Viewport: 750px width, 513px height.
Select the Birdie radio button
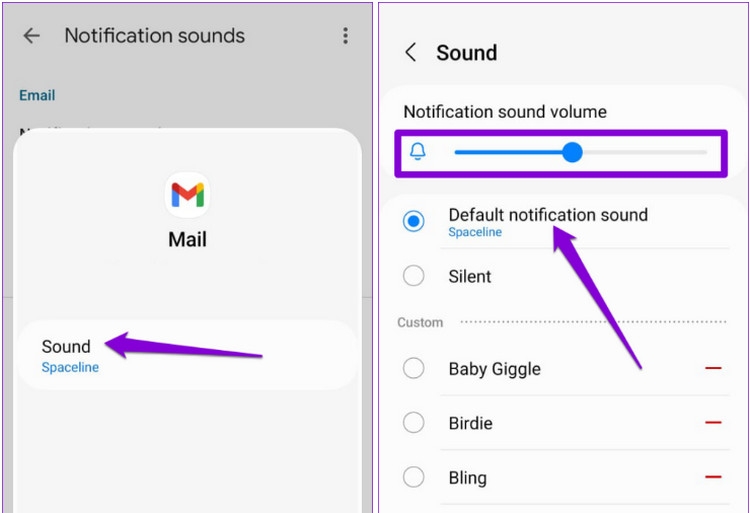pyautogui.click(x=413, y=423)
